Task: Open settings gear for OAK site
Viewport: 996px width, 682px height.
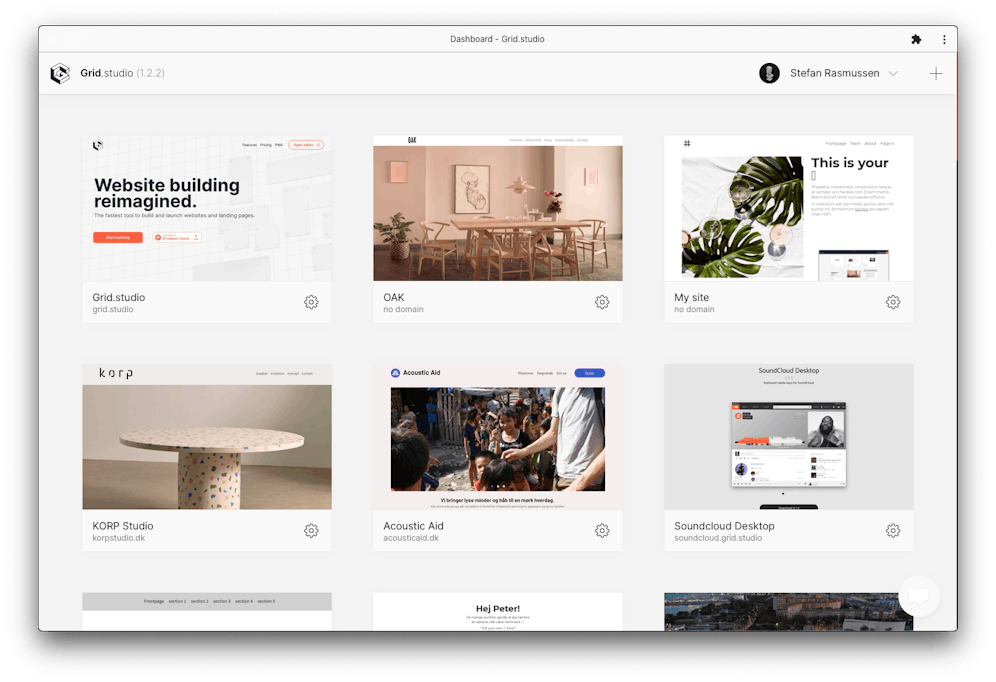Action: tap(602, 302)
